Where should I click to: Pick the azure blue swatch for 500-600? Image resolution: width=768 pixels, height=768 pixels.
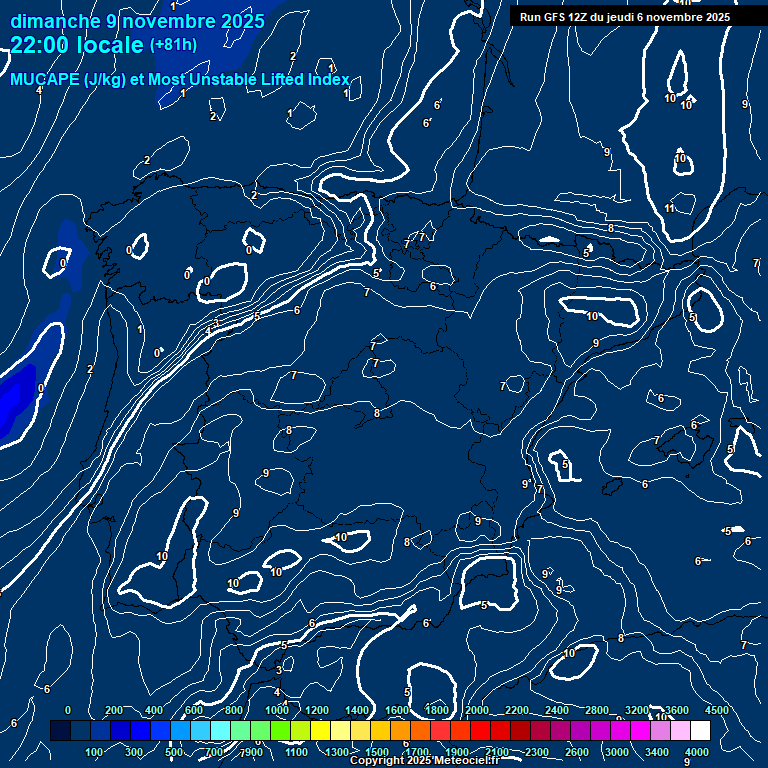click(180, 730)
